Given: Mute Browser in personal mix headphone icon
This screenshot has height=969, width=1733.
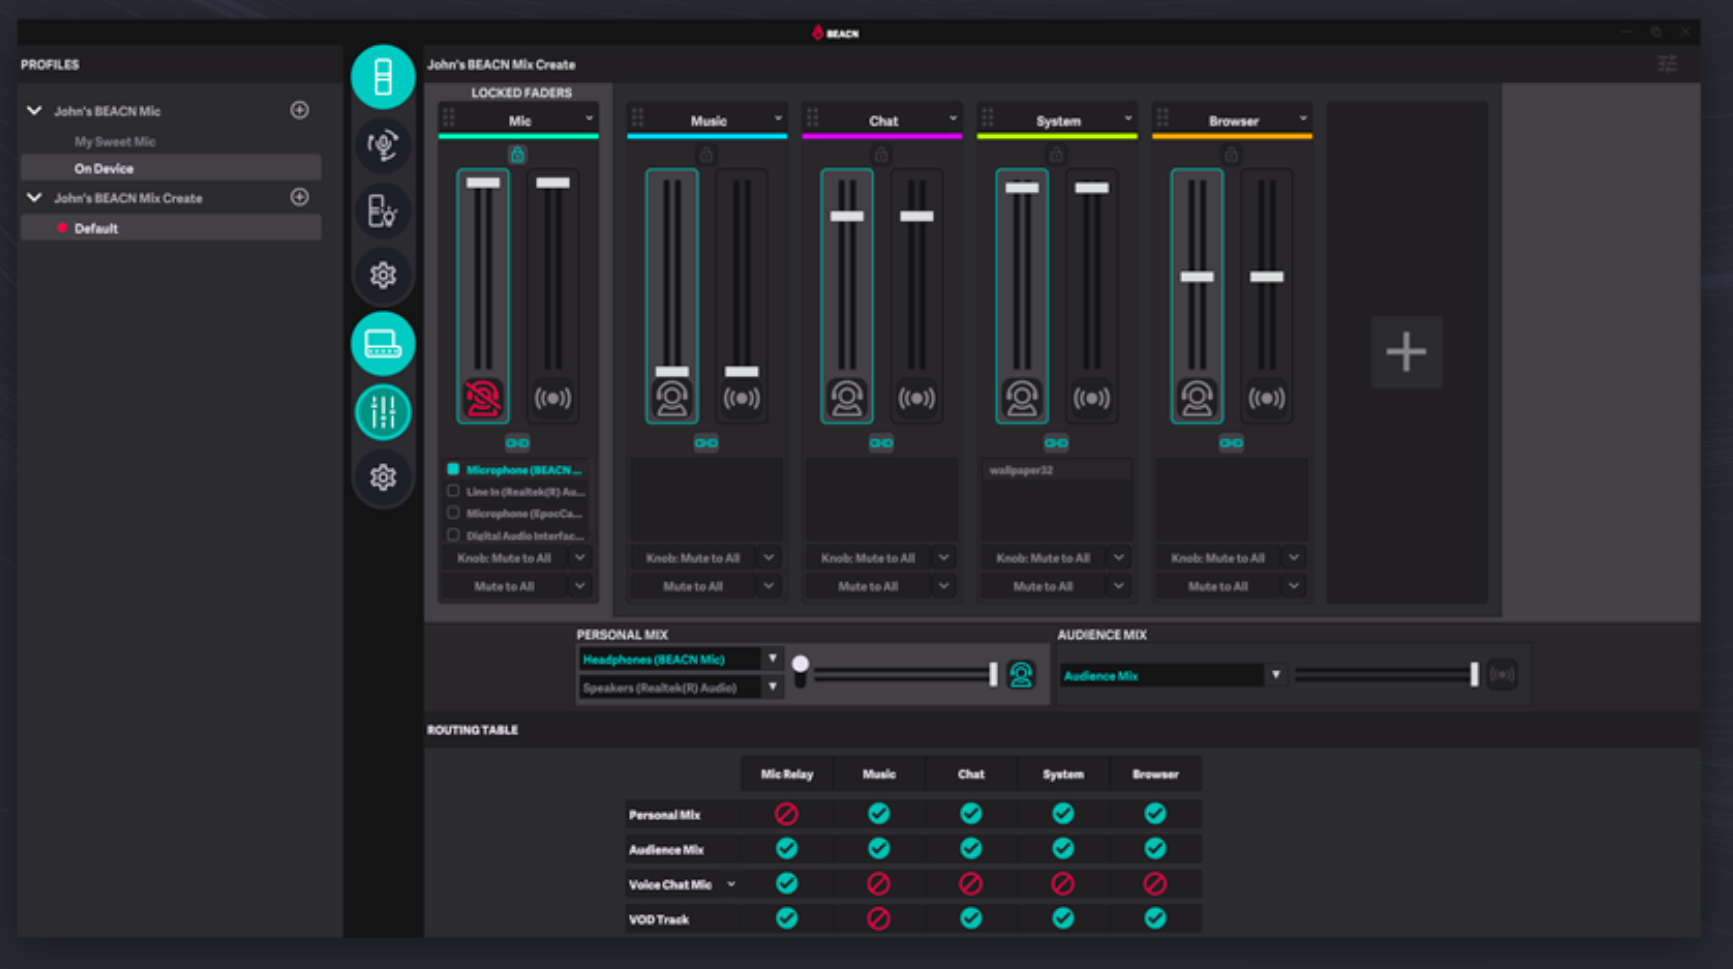Looking at the screenshot, I should pos(1197,398).
